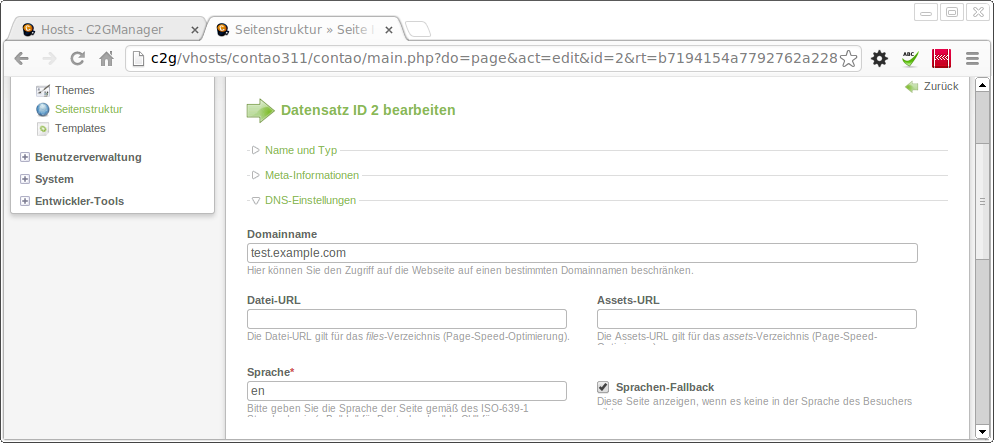
Task: Click the Assets-URL input field
Action: pos(757,319)
